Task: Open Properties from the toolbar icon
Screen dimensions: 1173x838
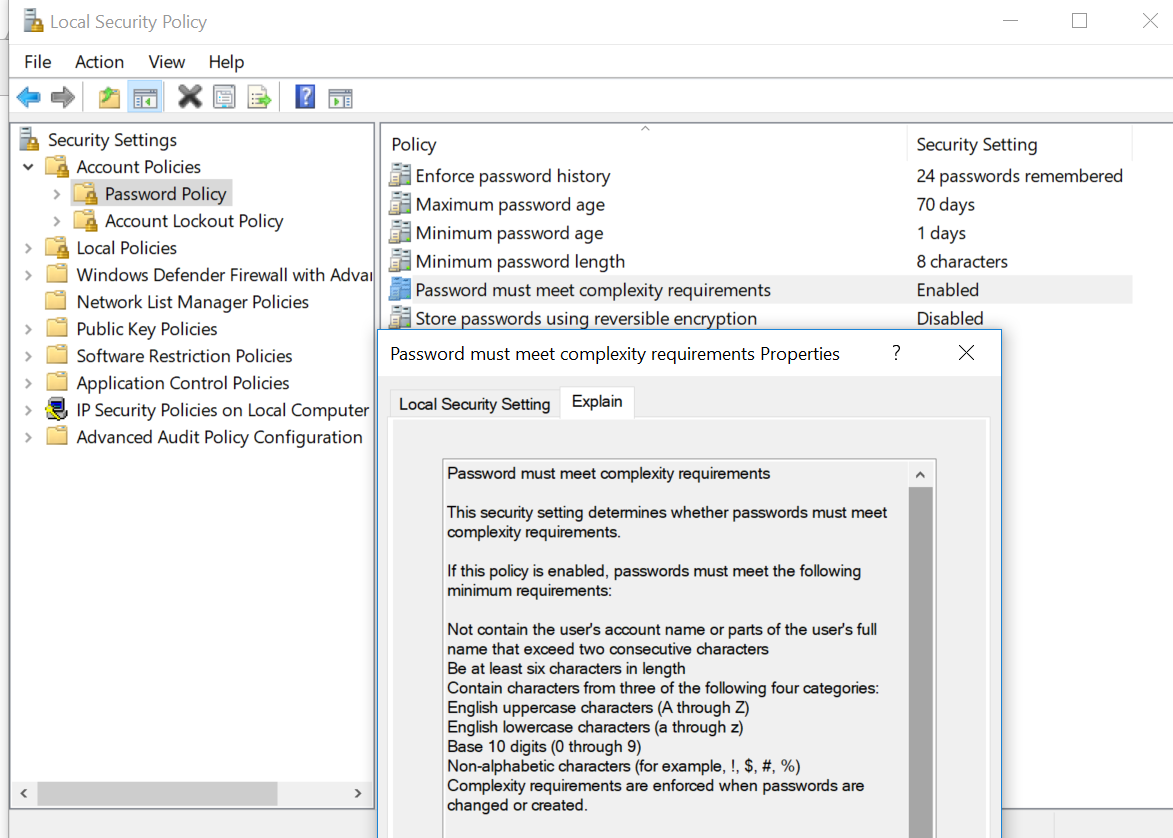Action: pos(224,97)
